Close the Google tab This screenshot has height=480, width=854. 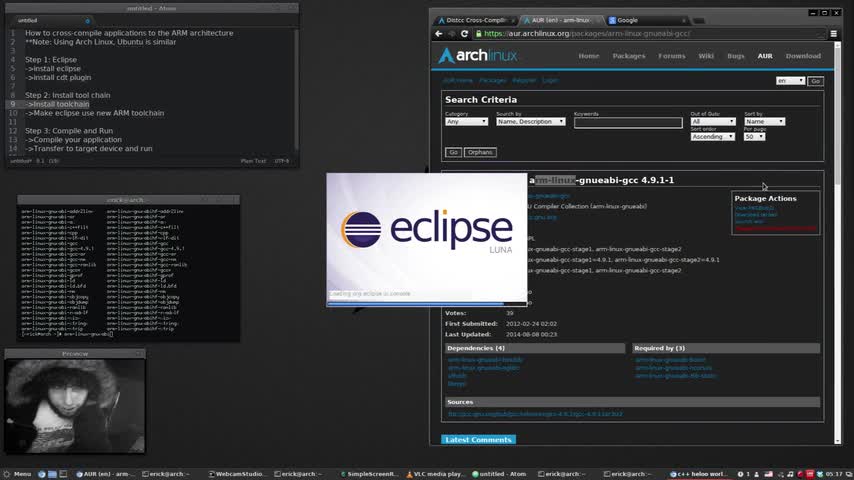(x=684, y=21)
